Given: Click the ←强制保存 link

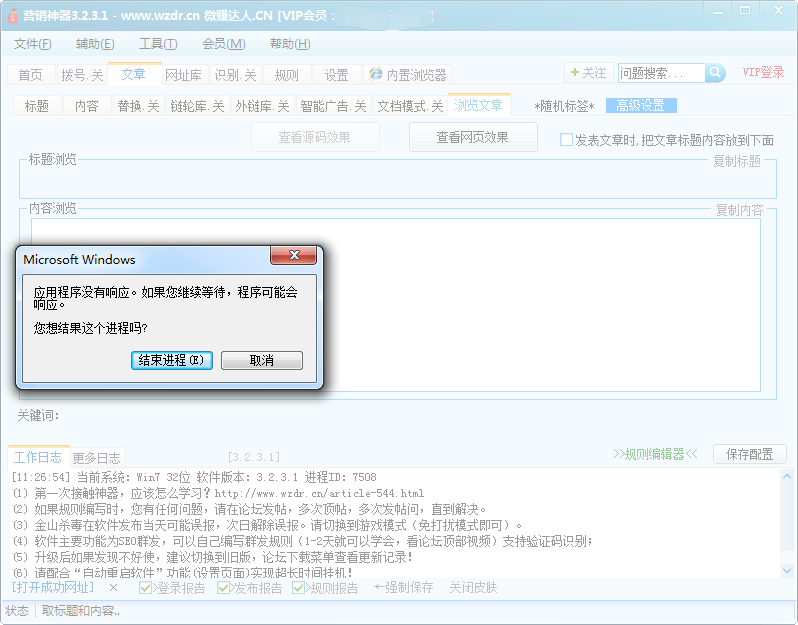Looking at the screenshot, I should (403, 588).
